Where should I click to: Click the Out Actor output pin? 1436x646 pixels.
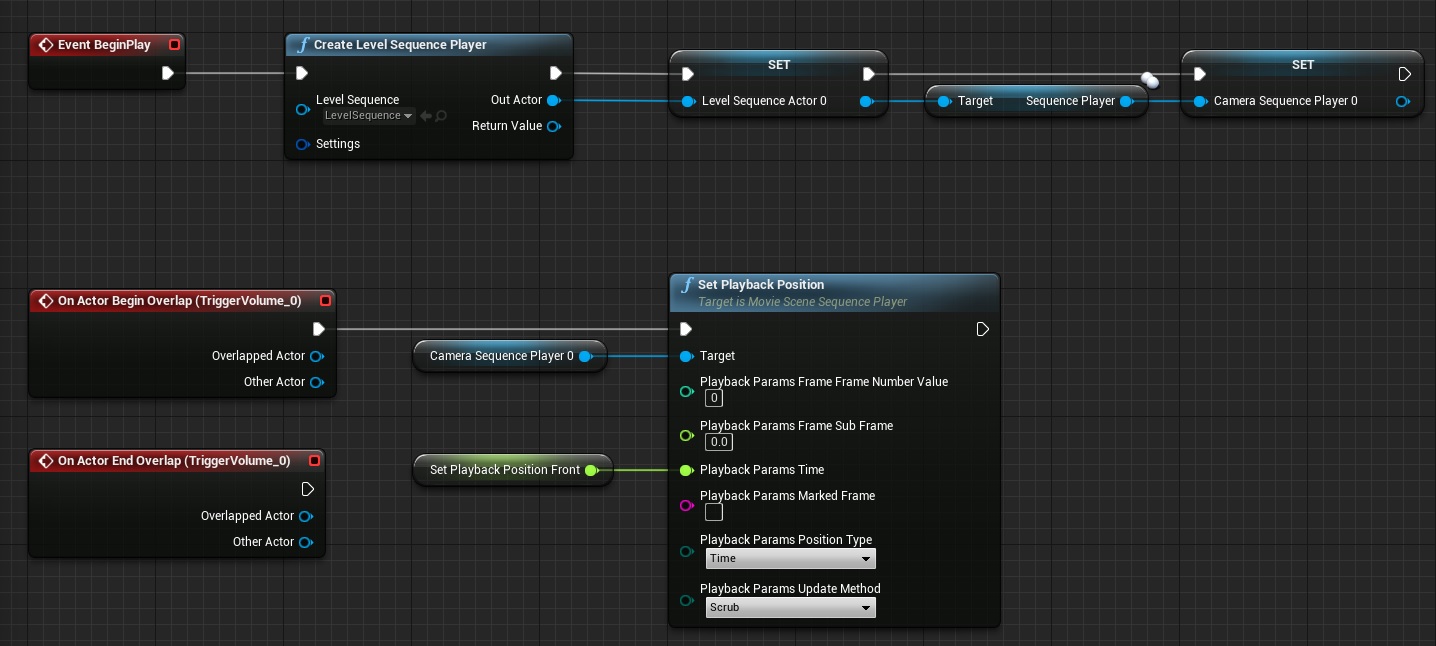click(x=554, y=100)
